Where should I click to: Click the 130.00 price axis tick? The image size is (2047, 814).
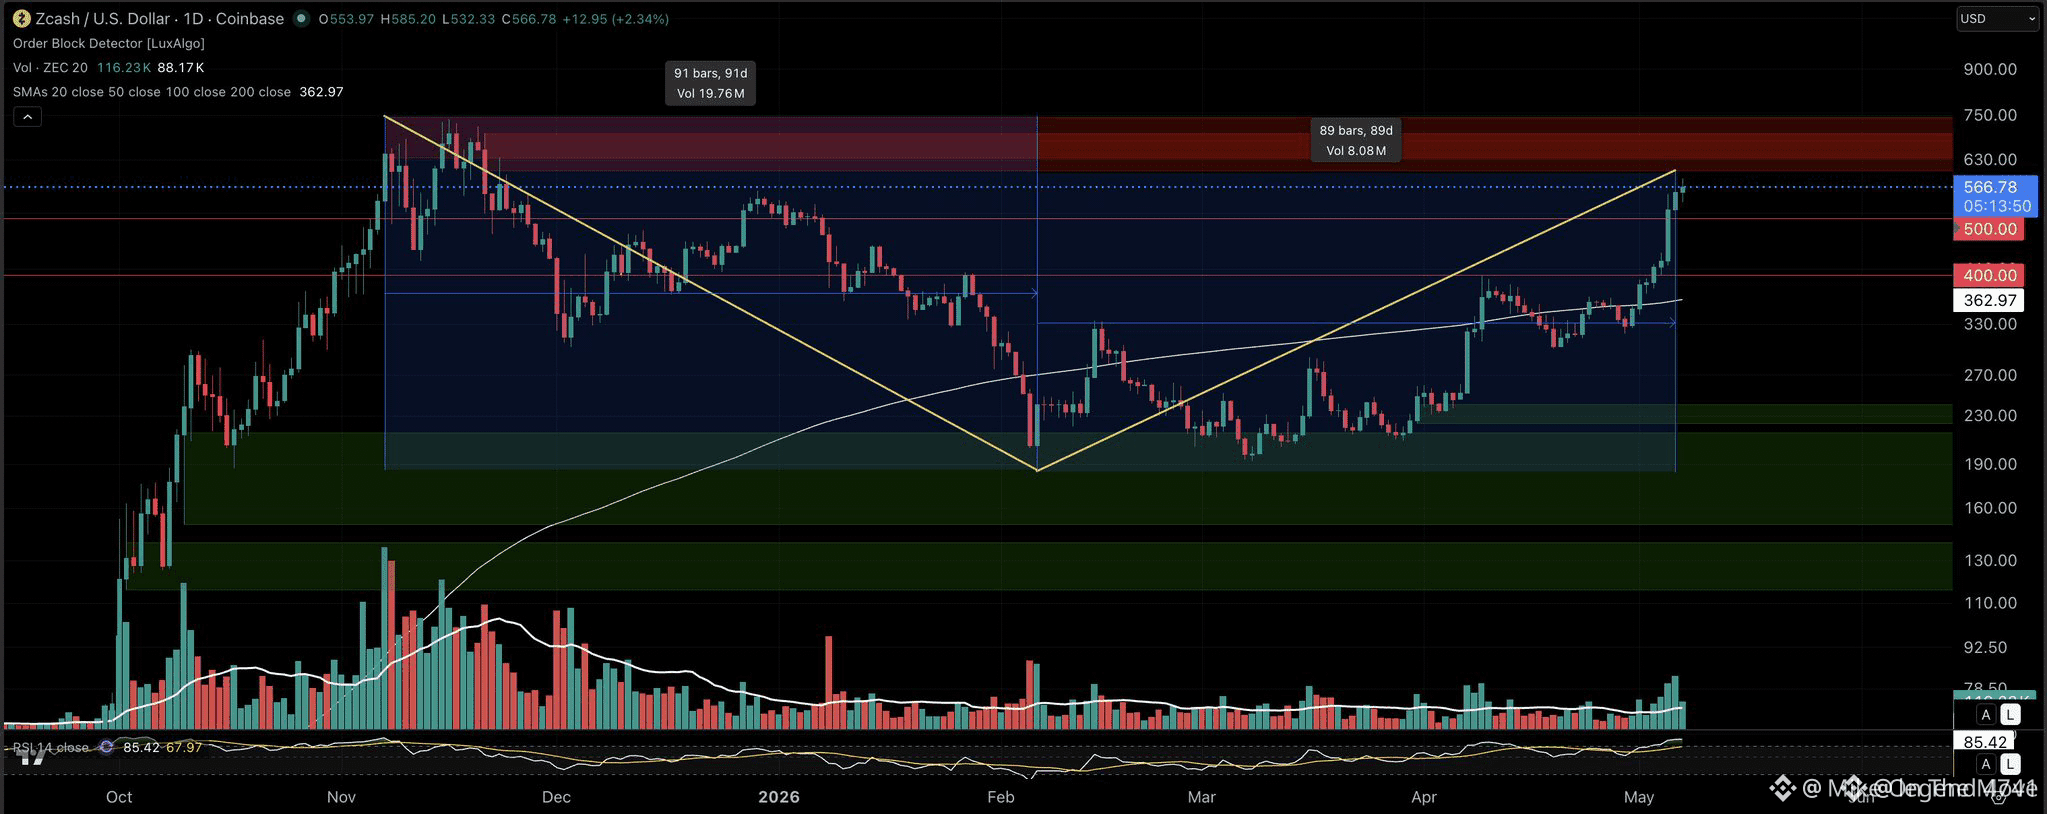pos(1990,560)
